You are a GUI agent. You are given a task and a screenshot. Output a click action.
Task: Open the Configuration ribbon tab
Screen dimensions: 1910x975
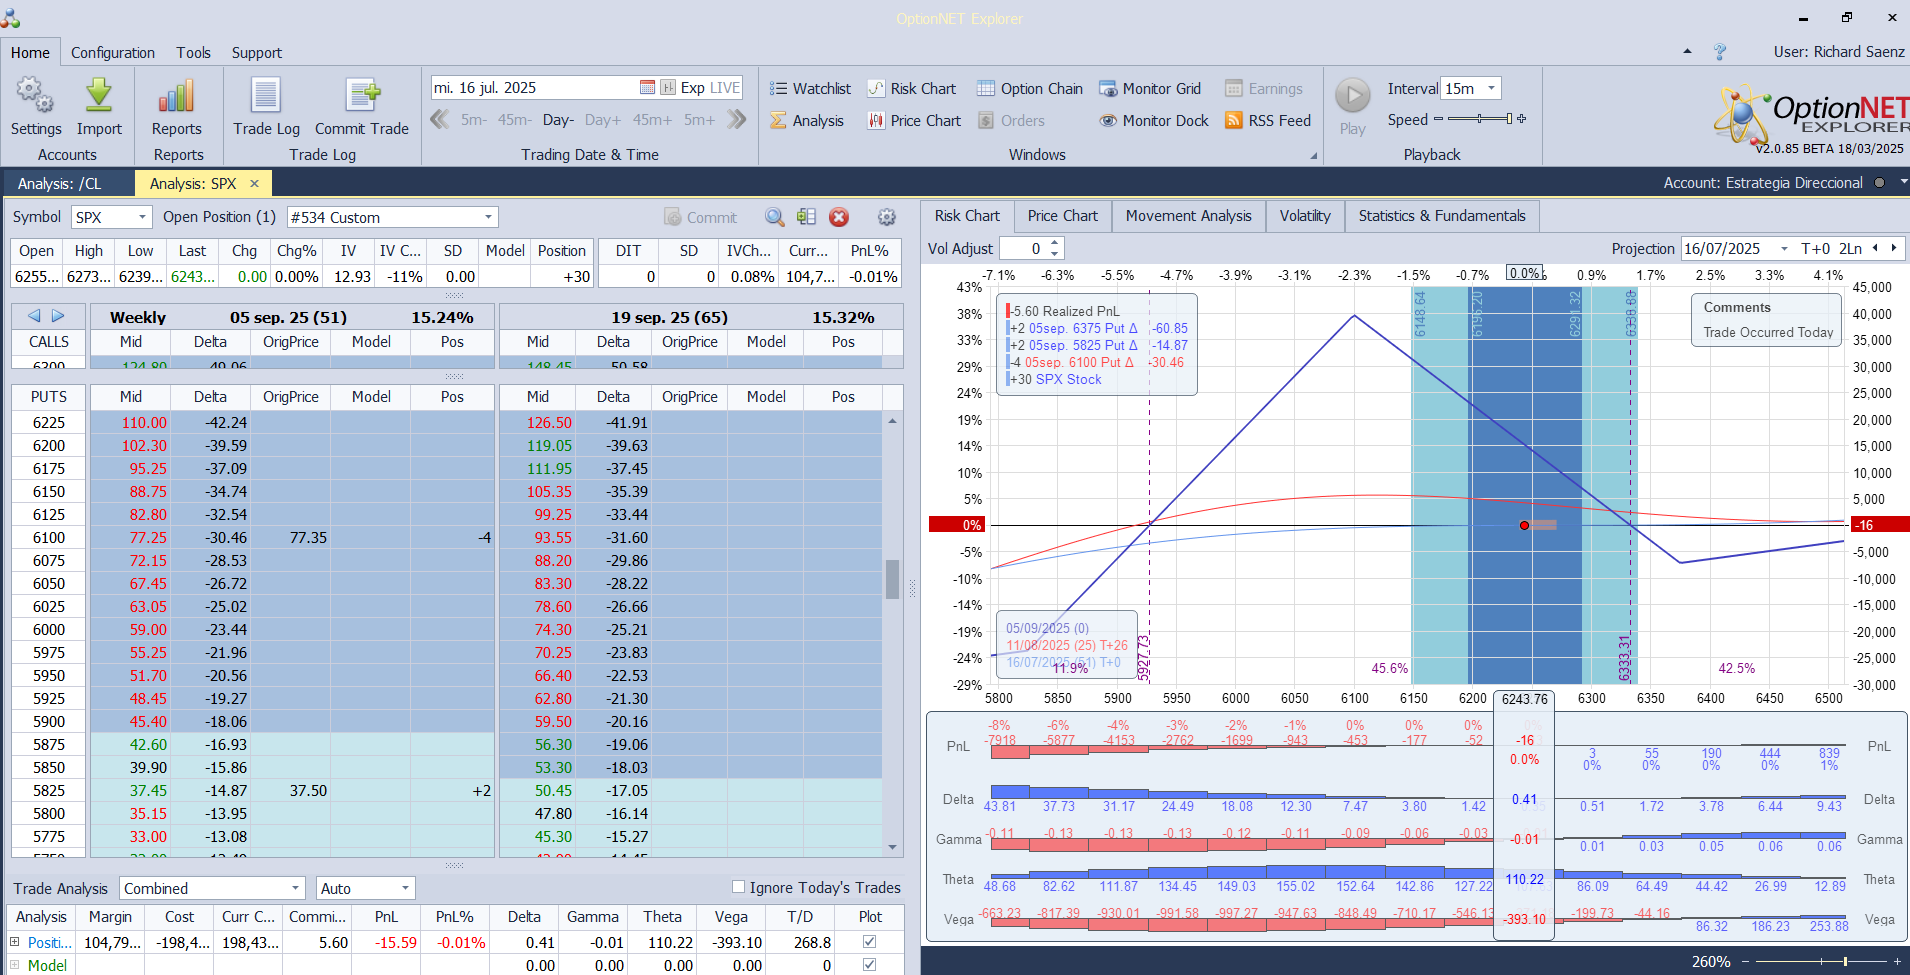point(112,53)
